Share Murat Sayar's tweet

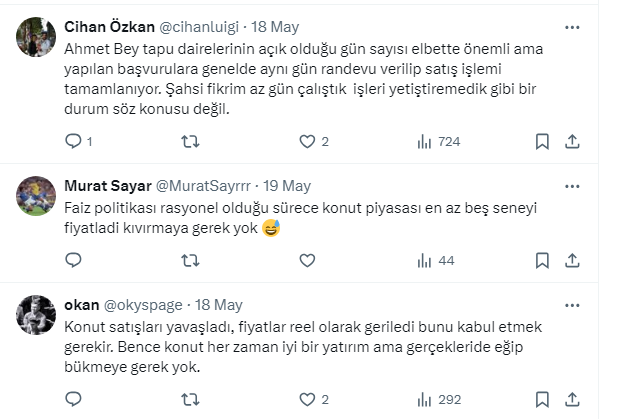572,261
